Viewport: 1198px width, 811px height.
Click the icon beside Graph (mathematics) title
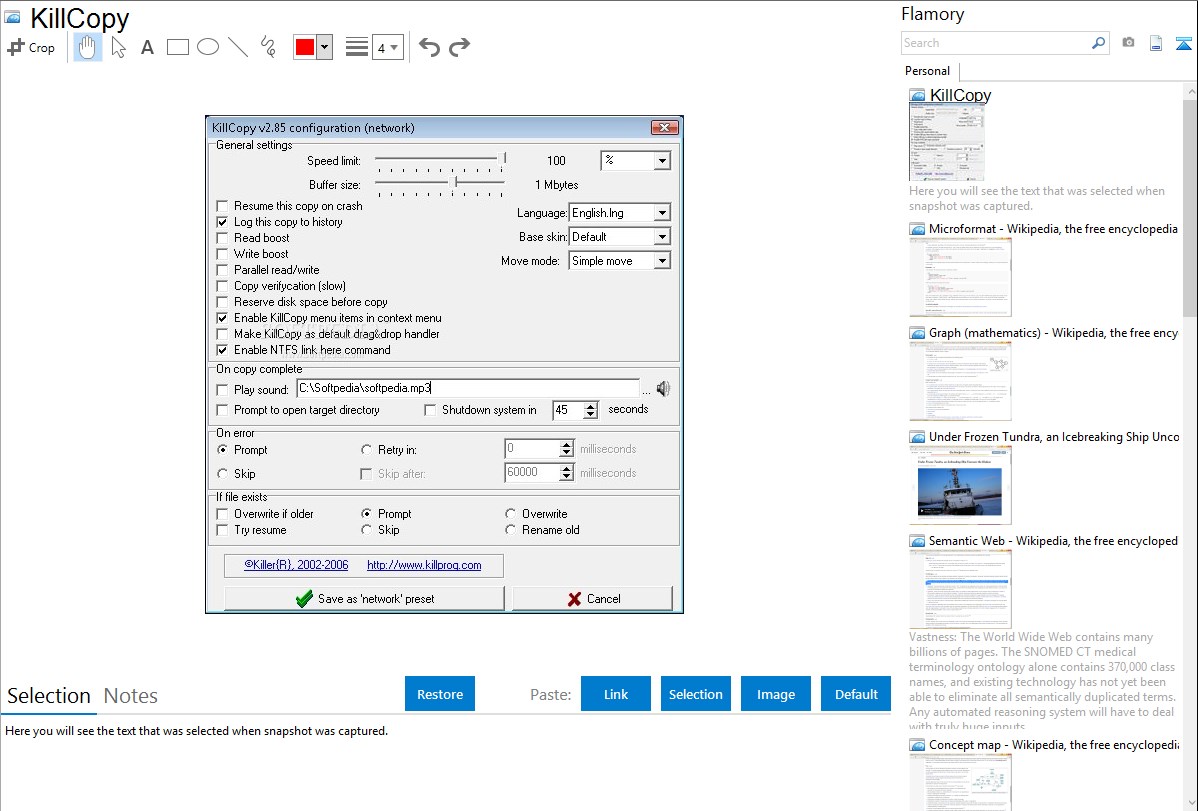917,333
